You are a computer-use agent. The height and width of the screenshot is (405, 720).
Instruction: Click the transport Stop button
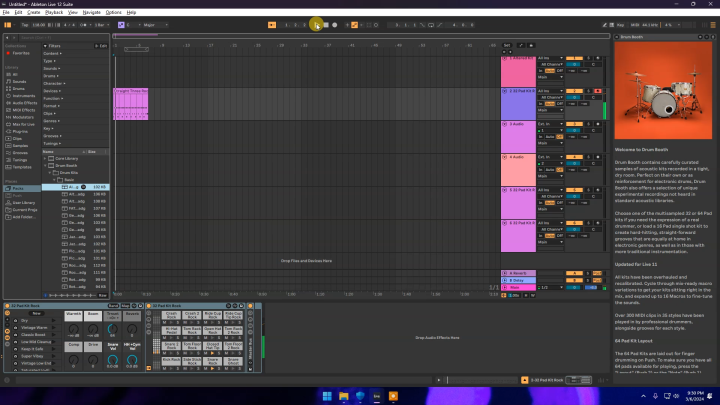coord(325,24)
